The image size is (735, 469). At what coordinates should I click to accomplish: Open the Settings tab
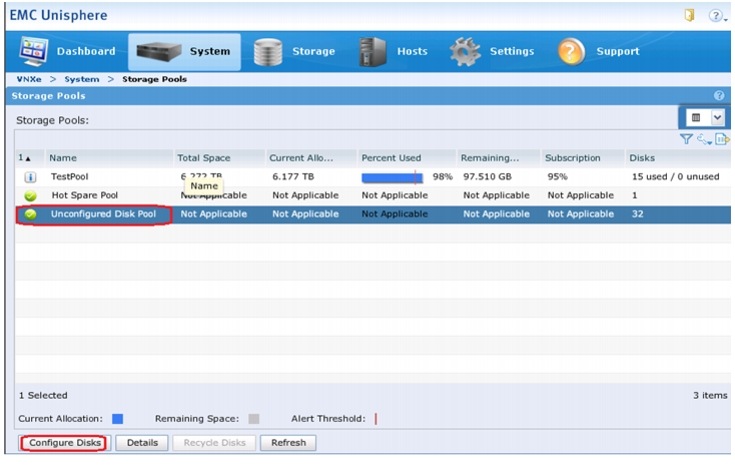pyautogui.click(x=492, y=52)
